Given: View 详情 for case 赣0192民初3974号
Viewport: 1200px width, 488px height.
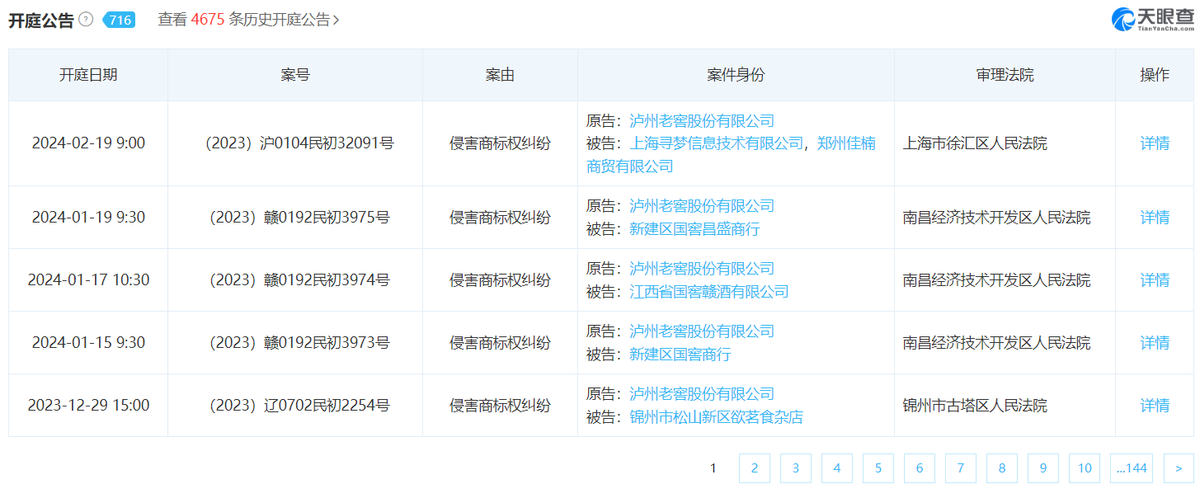Looking at the screenshot, I should click(x=1154, y=280).
